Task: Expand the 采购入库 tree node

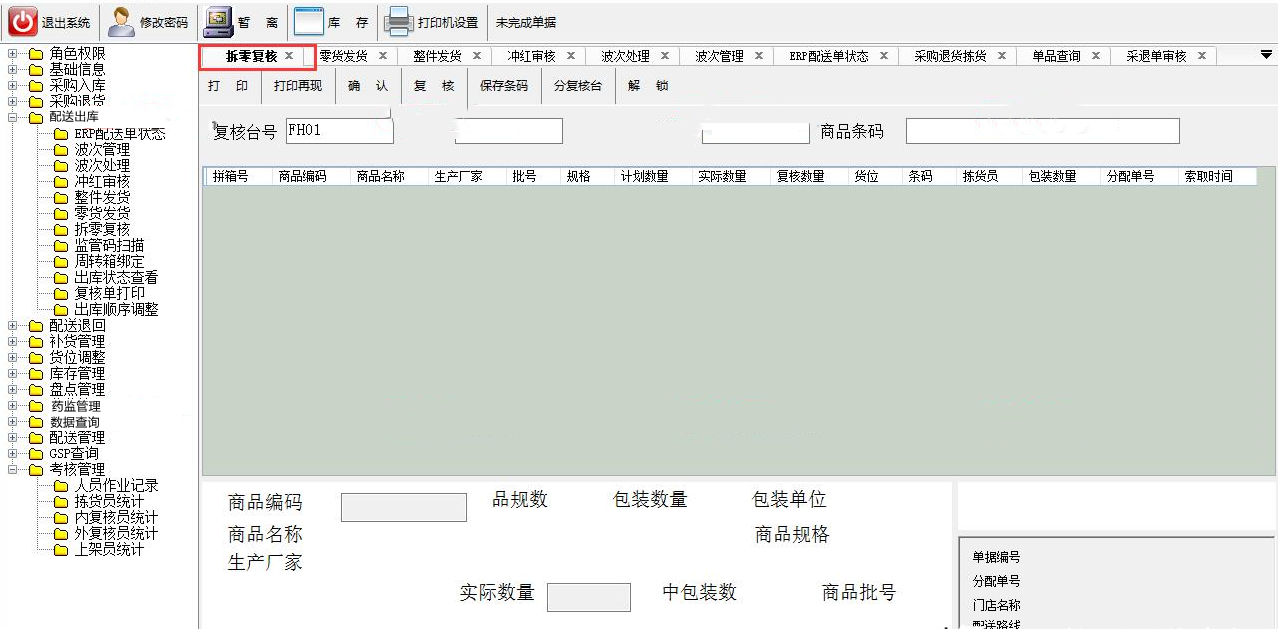Action: 12,85
